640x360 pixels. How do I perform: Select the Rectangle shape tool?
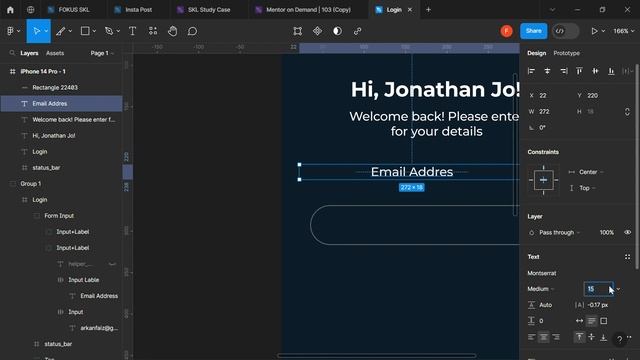coord(85,31)
